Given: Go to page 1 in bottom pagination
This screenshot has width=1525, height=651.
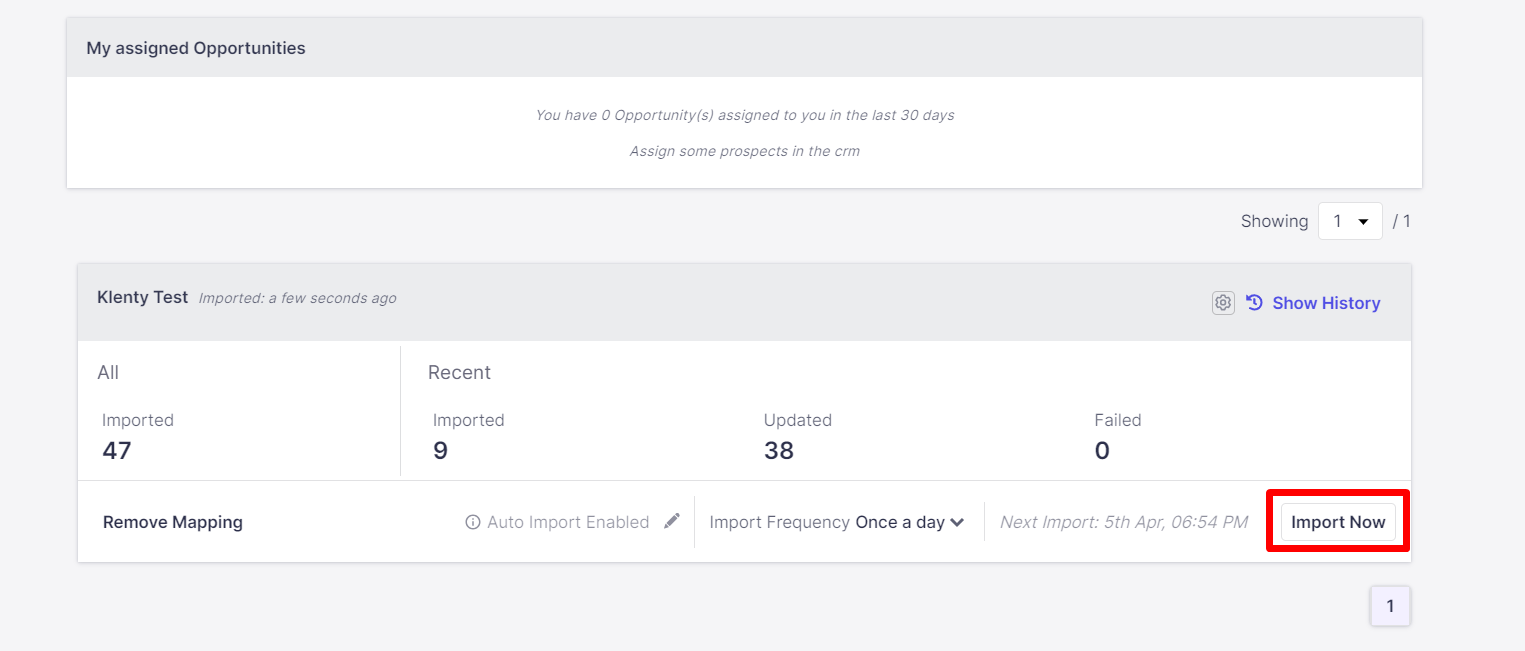Looking at the screenshot, I should pyautogui.click(x=1390, y=606).
